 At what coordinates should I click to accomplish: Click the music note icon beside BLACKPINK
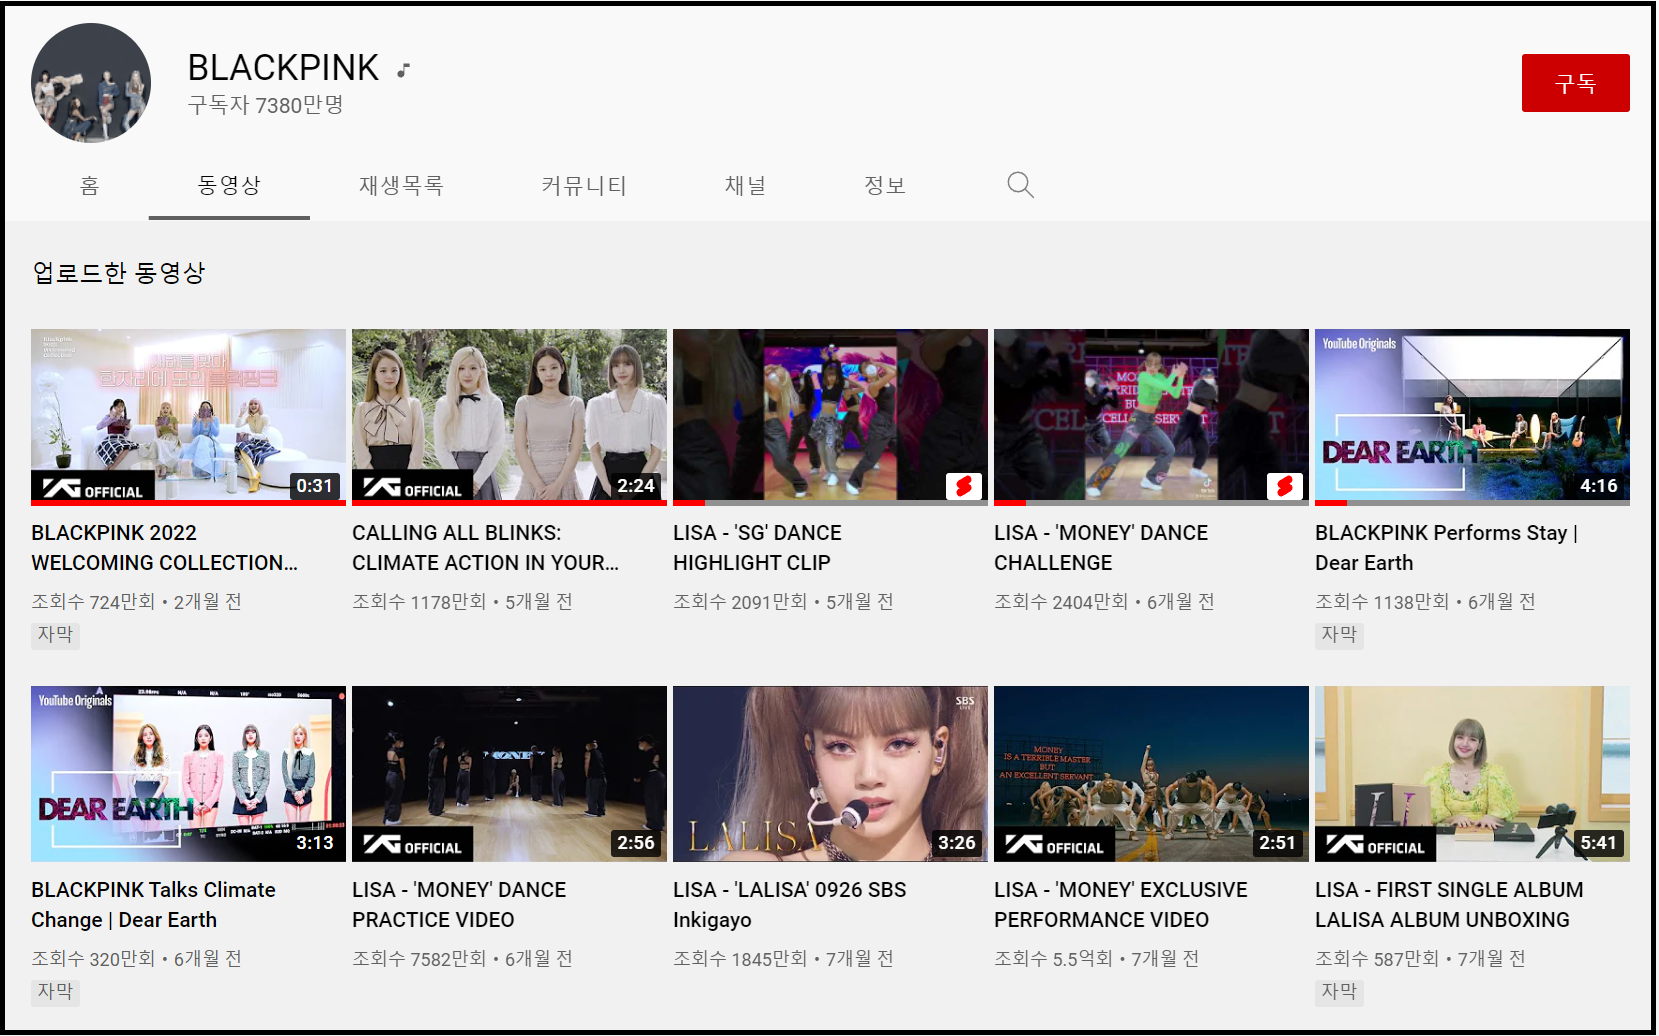403,70
